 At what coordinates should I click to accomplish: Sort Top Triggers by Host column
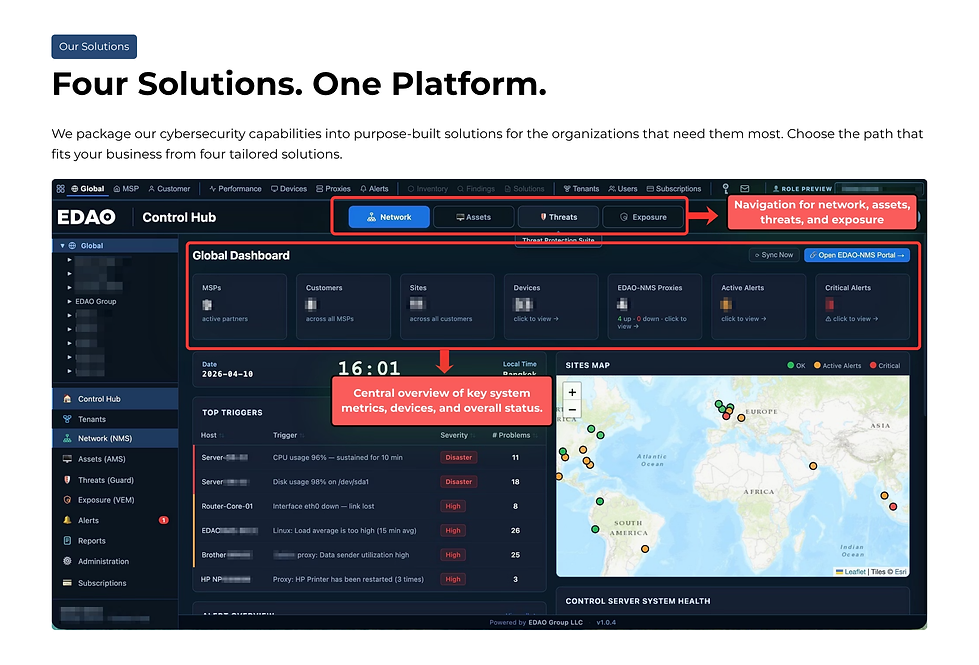212,435
